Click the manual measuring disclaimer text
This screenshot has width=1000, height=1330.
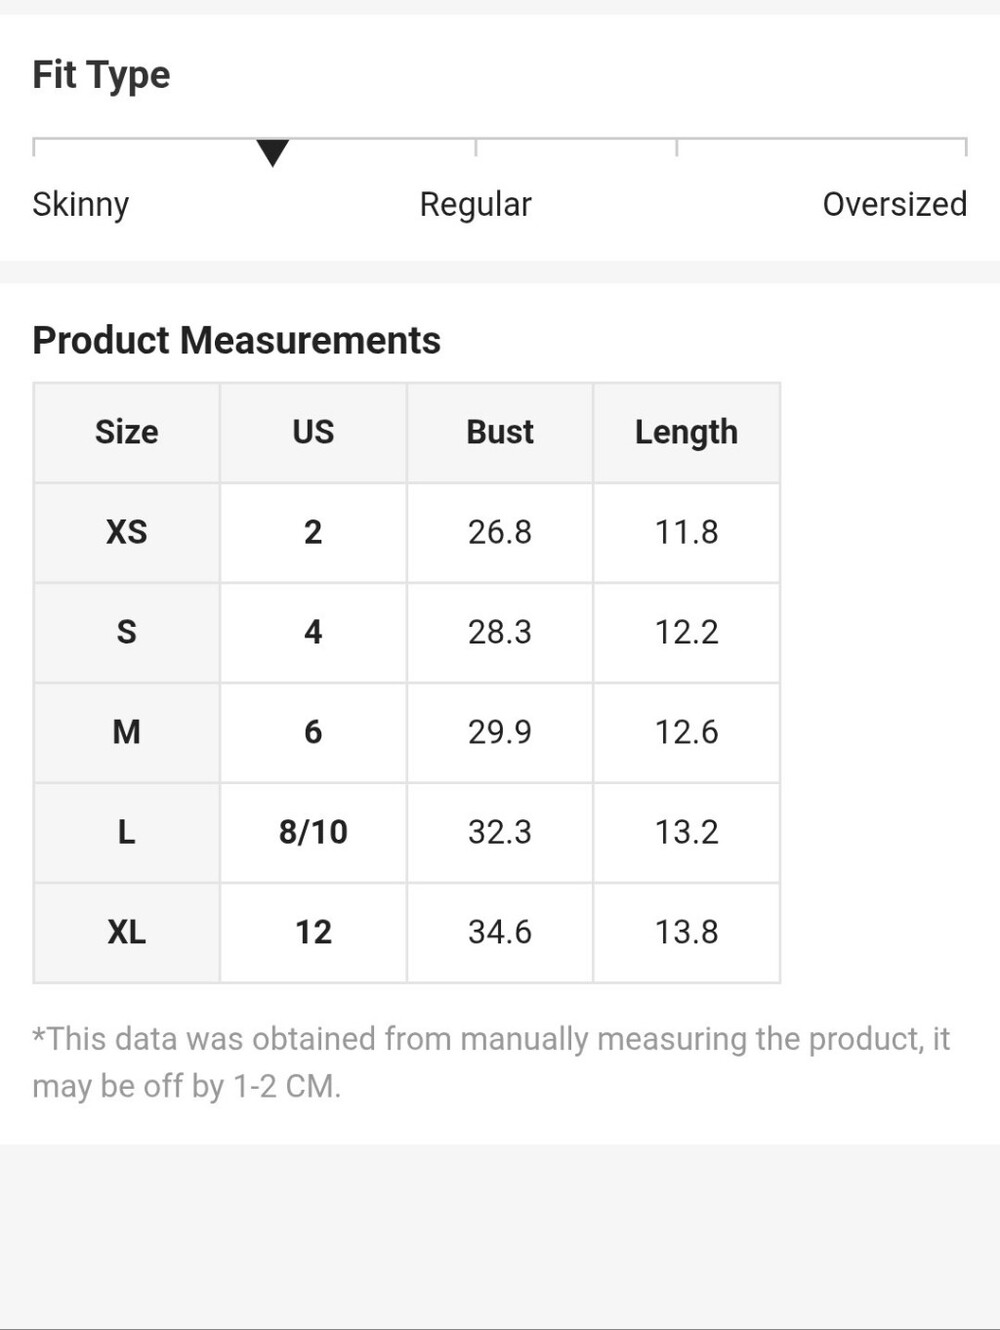click(491, 1062)
